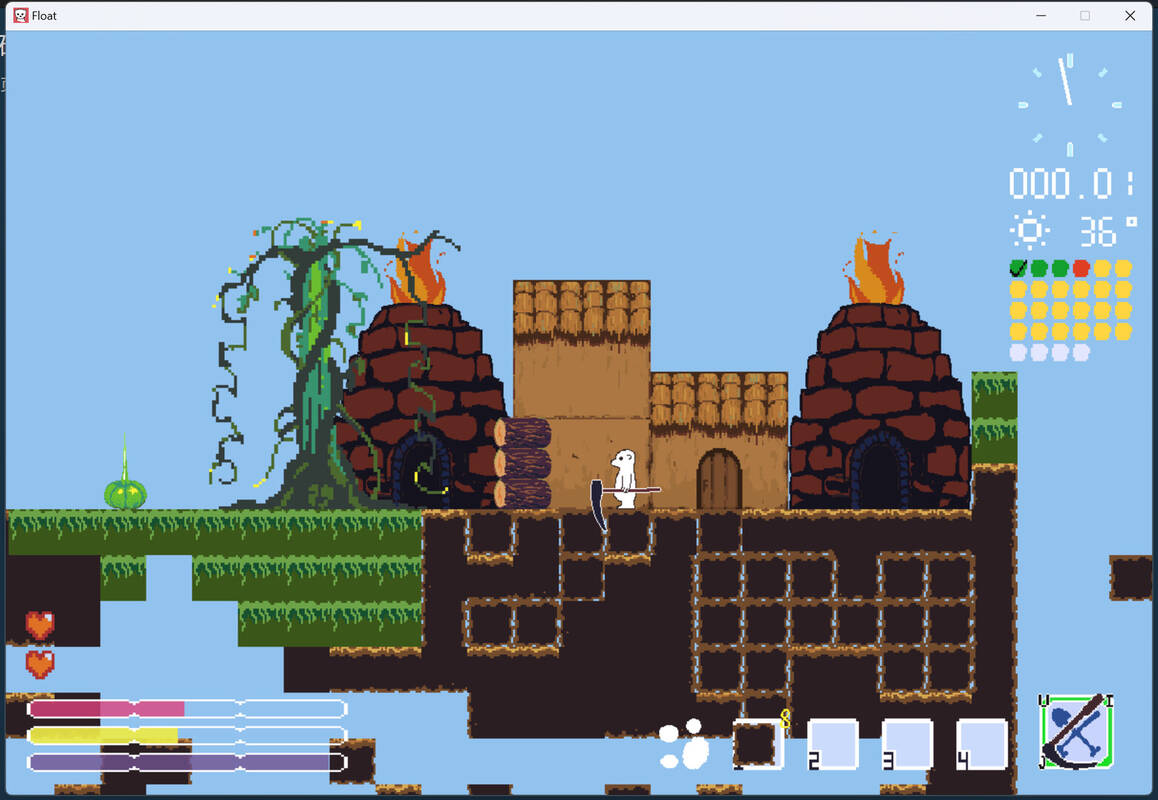Click the green pumpkin on the grass

125,493
